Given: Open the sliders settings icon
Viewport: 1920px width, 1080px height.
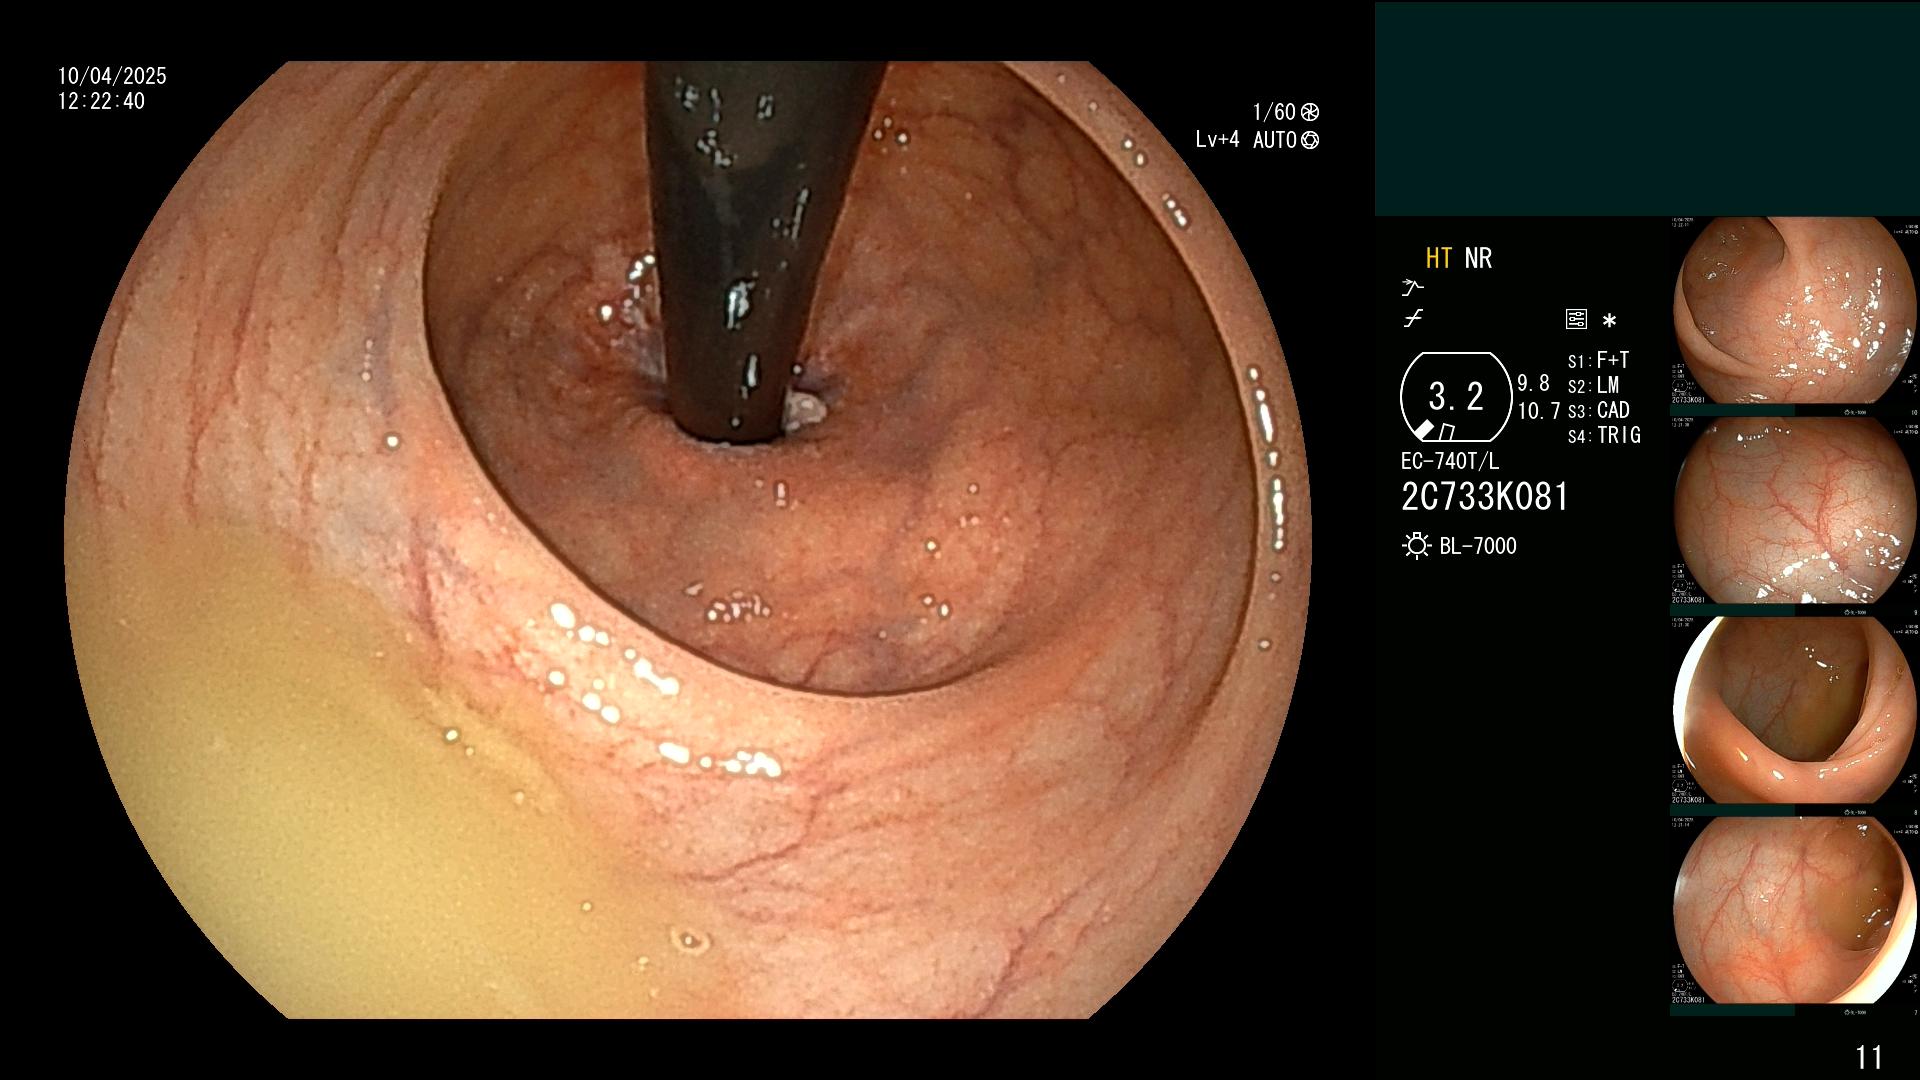Looking at the screenshot, I should pyautogui.click(x=1576, y=320).
